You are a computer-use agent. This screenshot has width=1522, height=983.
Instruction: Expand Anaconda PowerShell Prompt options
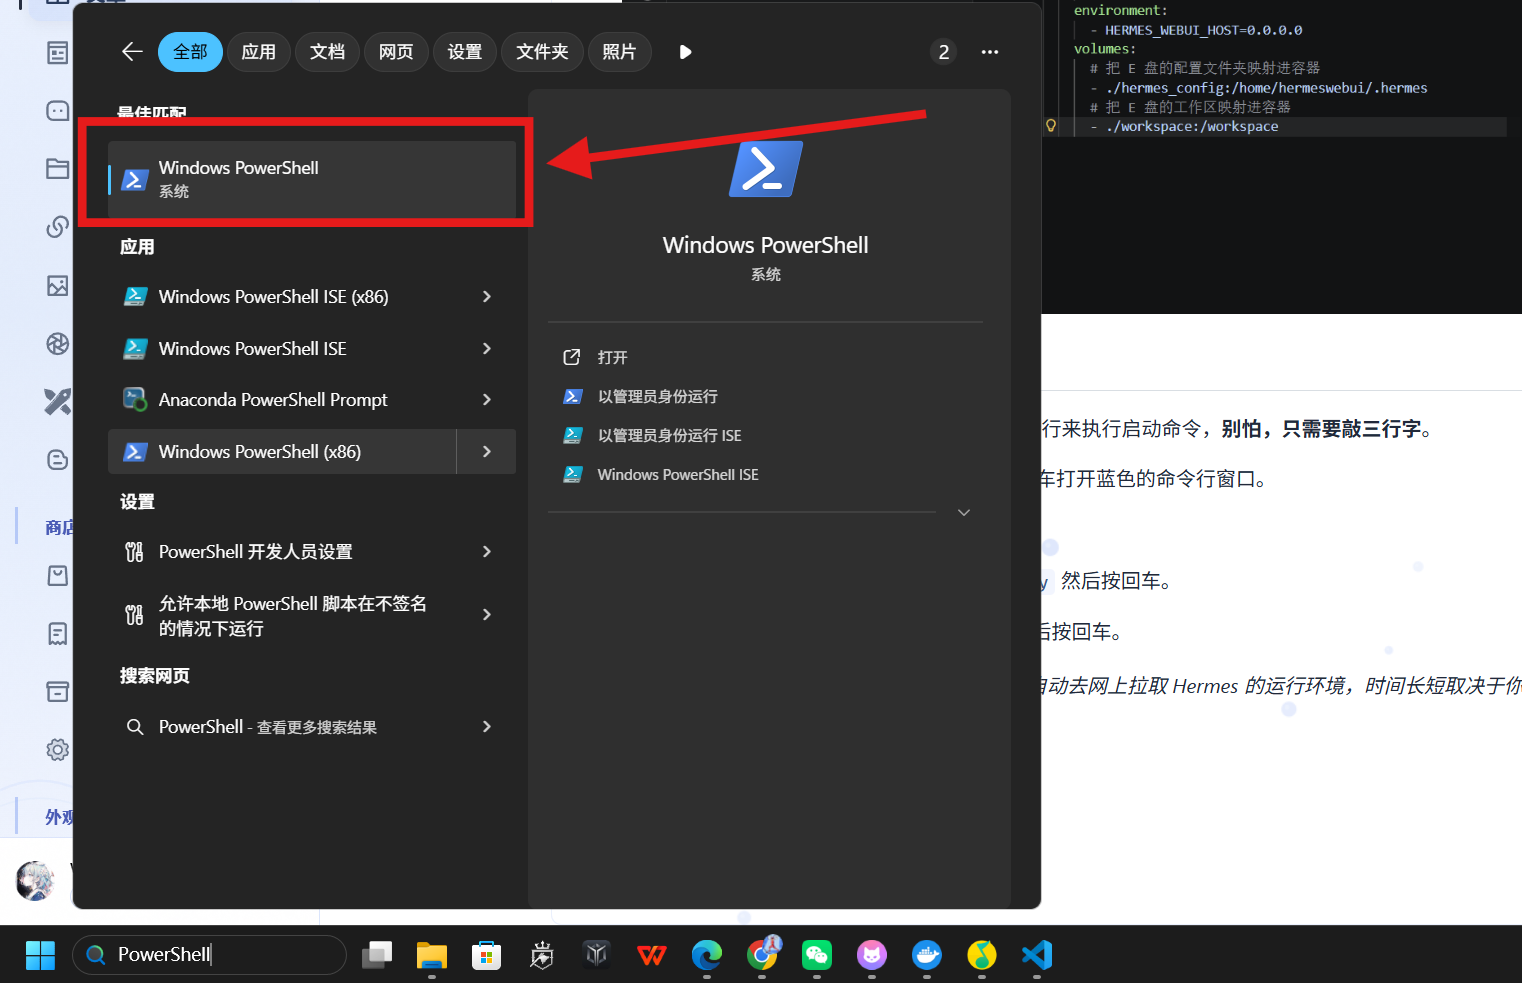pyautogui.click(x=487, y=400)
